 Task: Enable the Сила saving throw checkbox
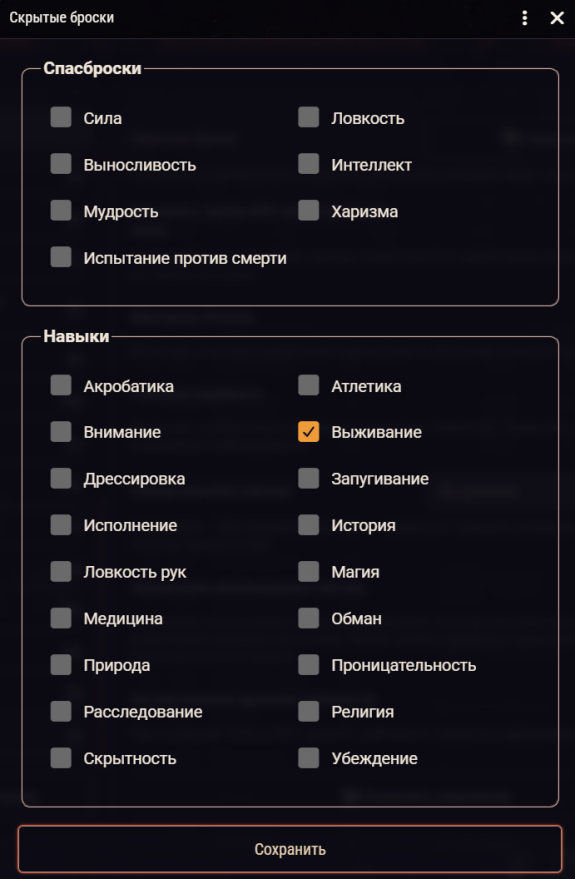[x=61, y=118]
